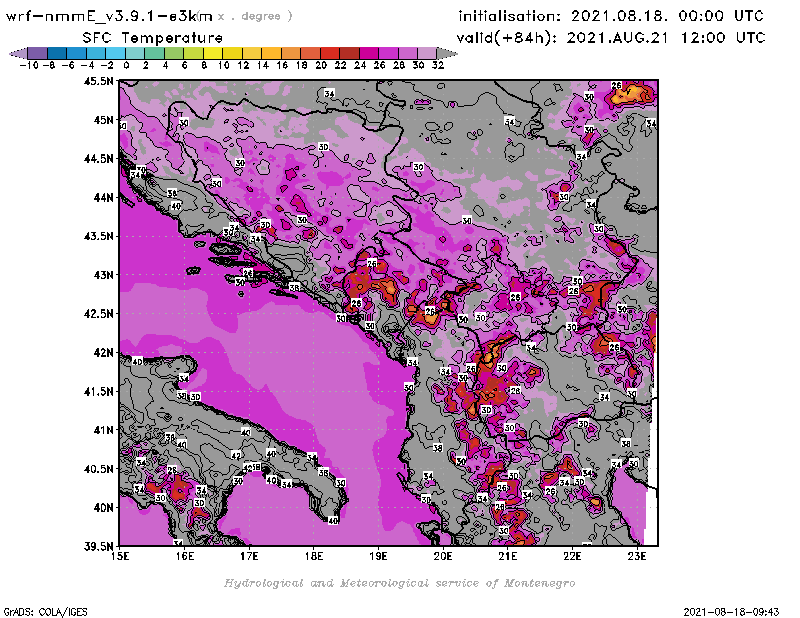Image resolution: width=800 pixels, height=618 pixels.
Task: Click the 42N latitude label
Action: click(x=103, y=353)
